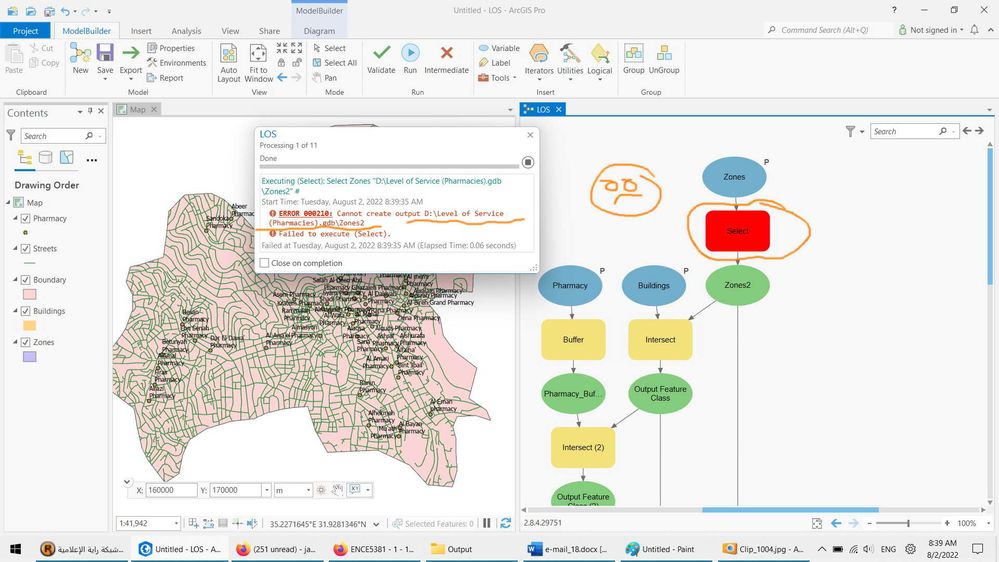Screen dimensions: 999x562
Task: Check the Close on completion box
Action: click(x=264, y=263)
